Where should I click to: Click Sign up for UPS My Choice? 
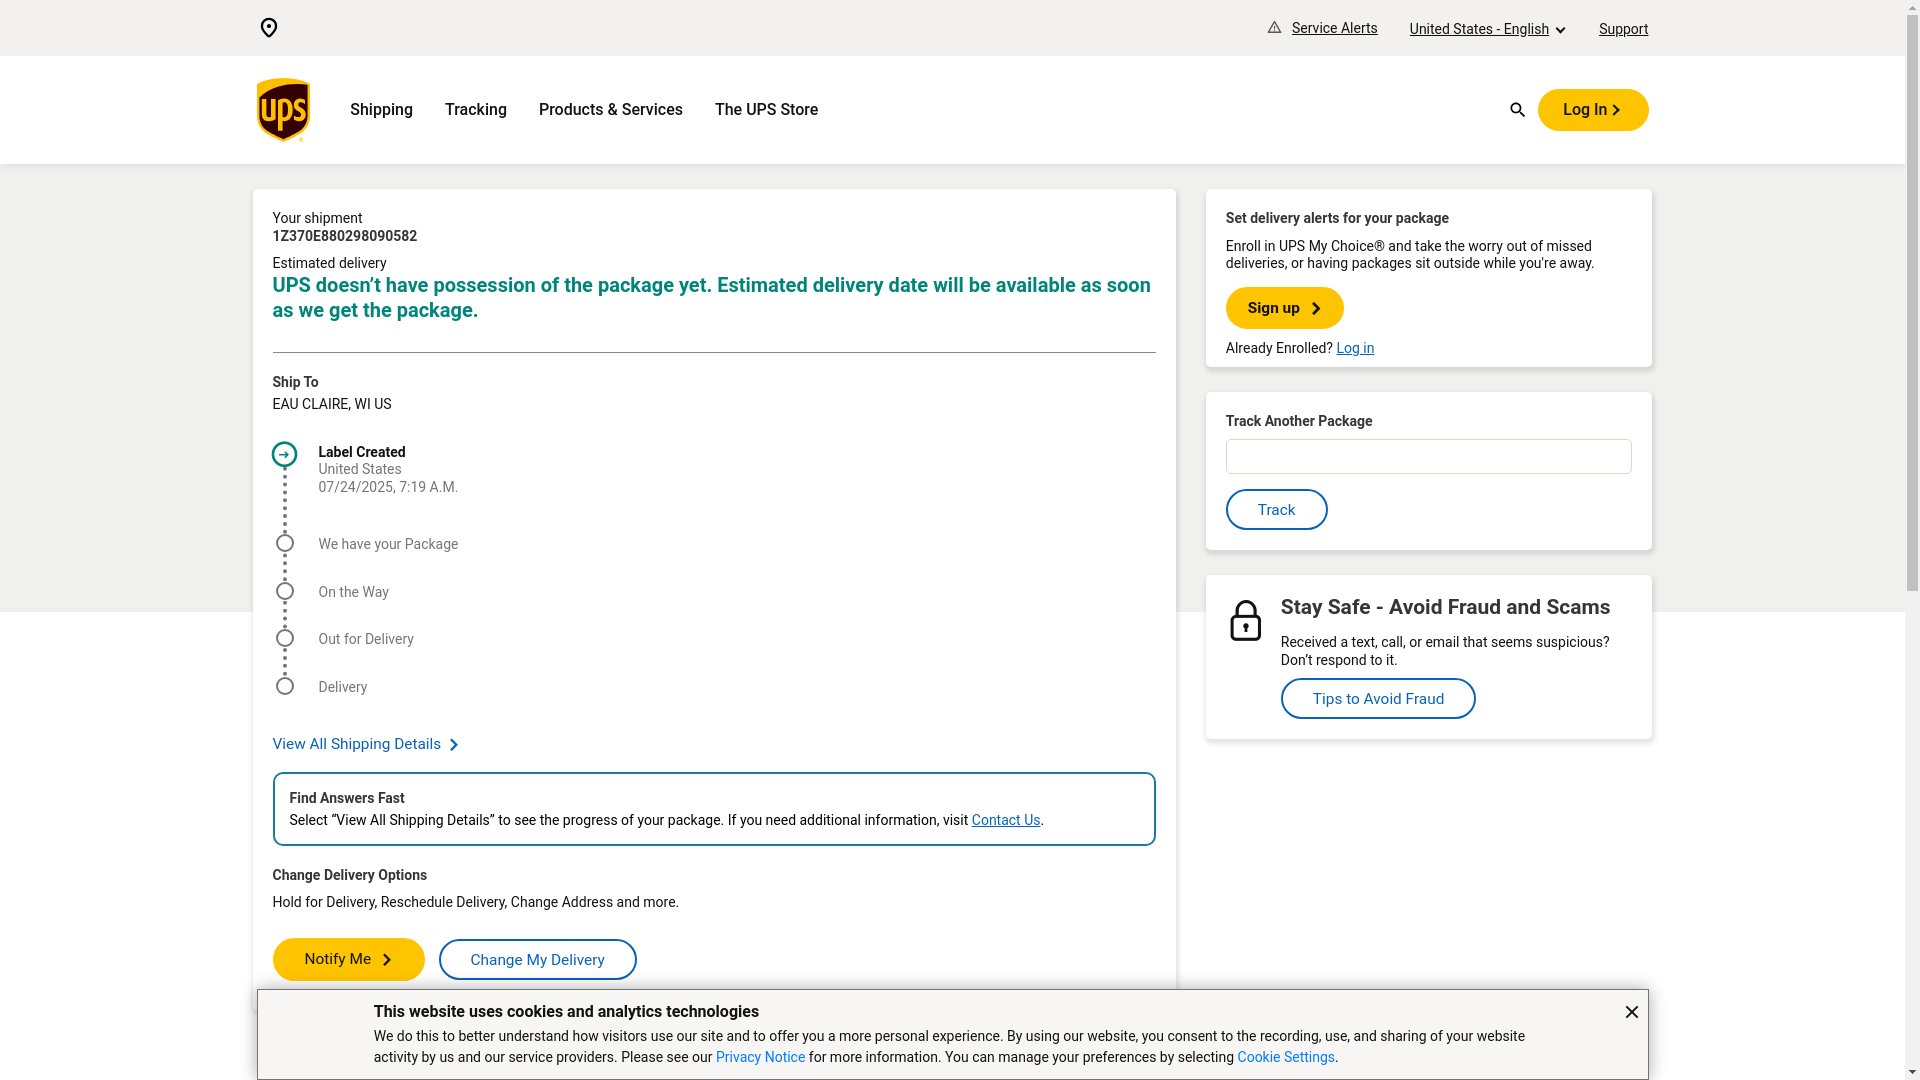pyautogui.click(x=1284, y=308)
